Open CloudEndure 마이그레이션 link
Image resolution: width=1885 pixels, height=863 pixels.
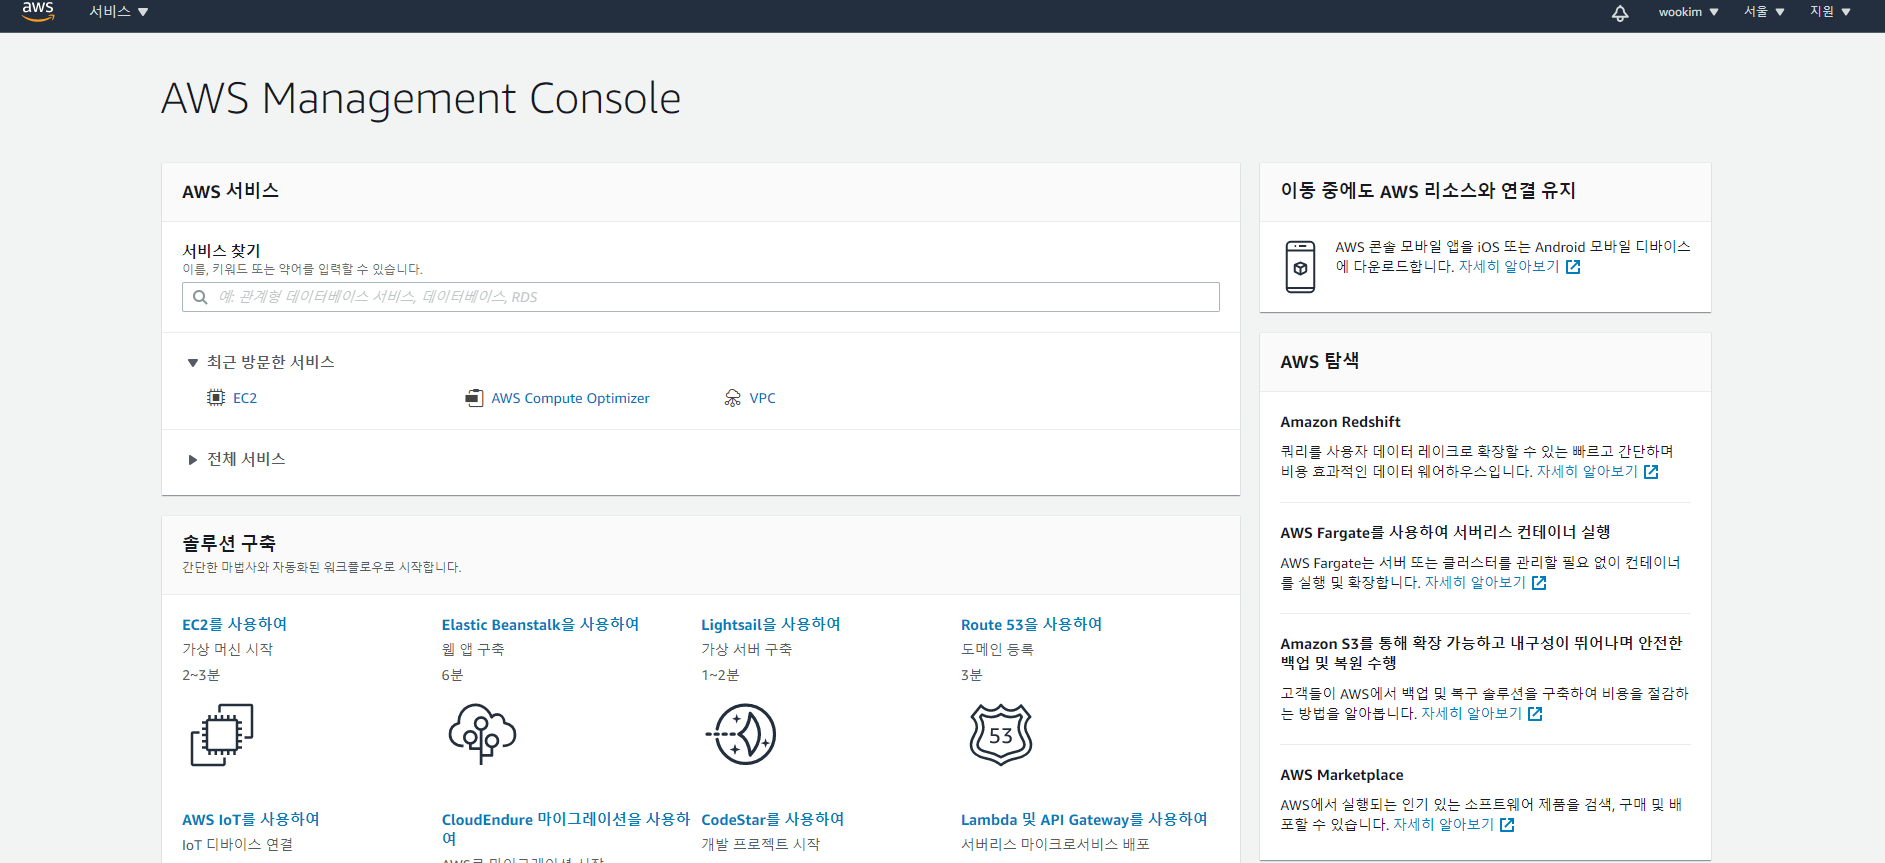565,829
